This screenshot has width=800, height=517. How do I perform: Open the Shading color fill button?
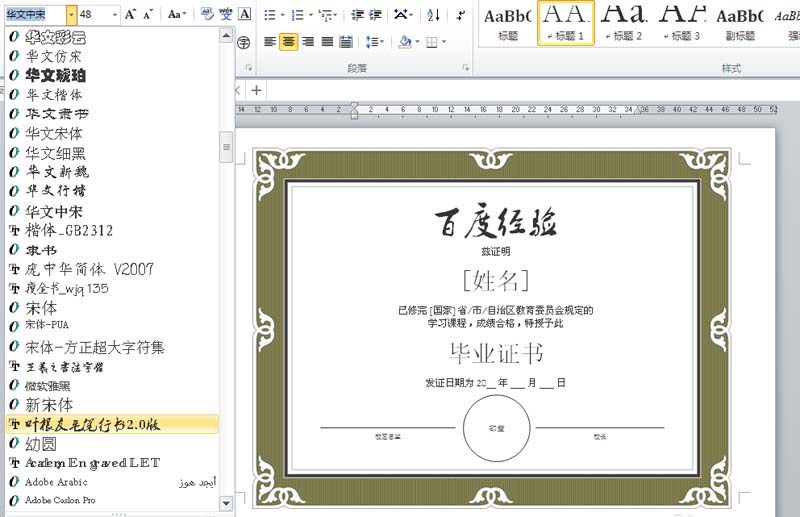click(407, 42)
